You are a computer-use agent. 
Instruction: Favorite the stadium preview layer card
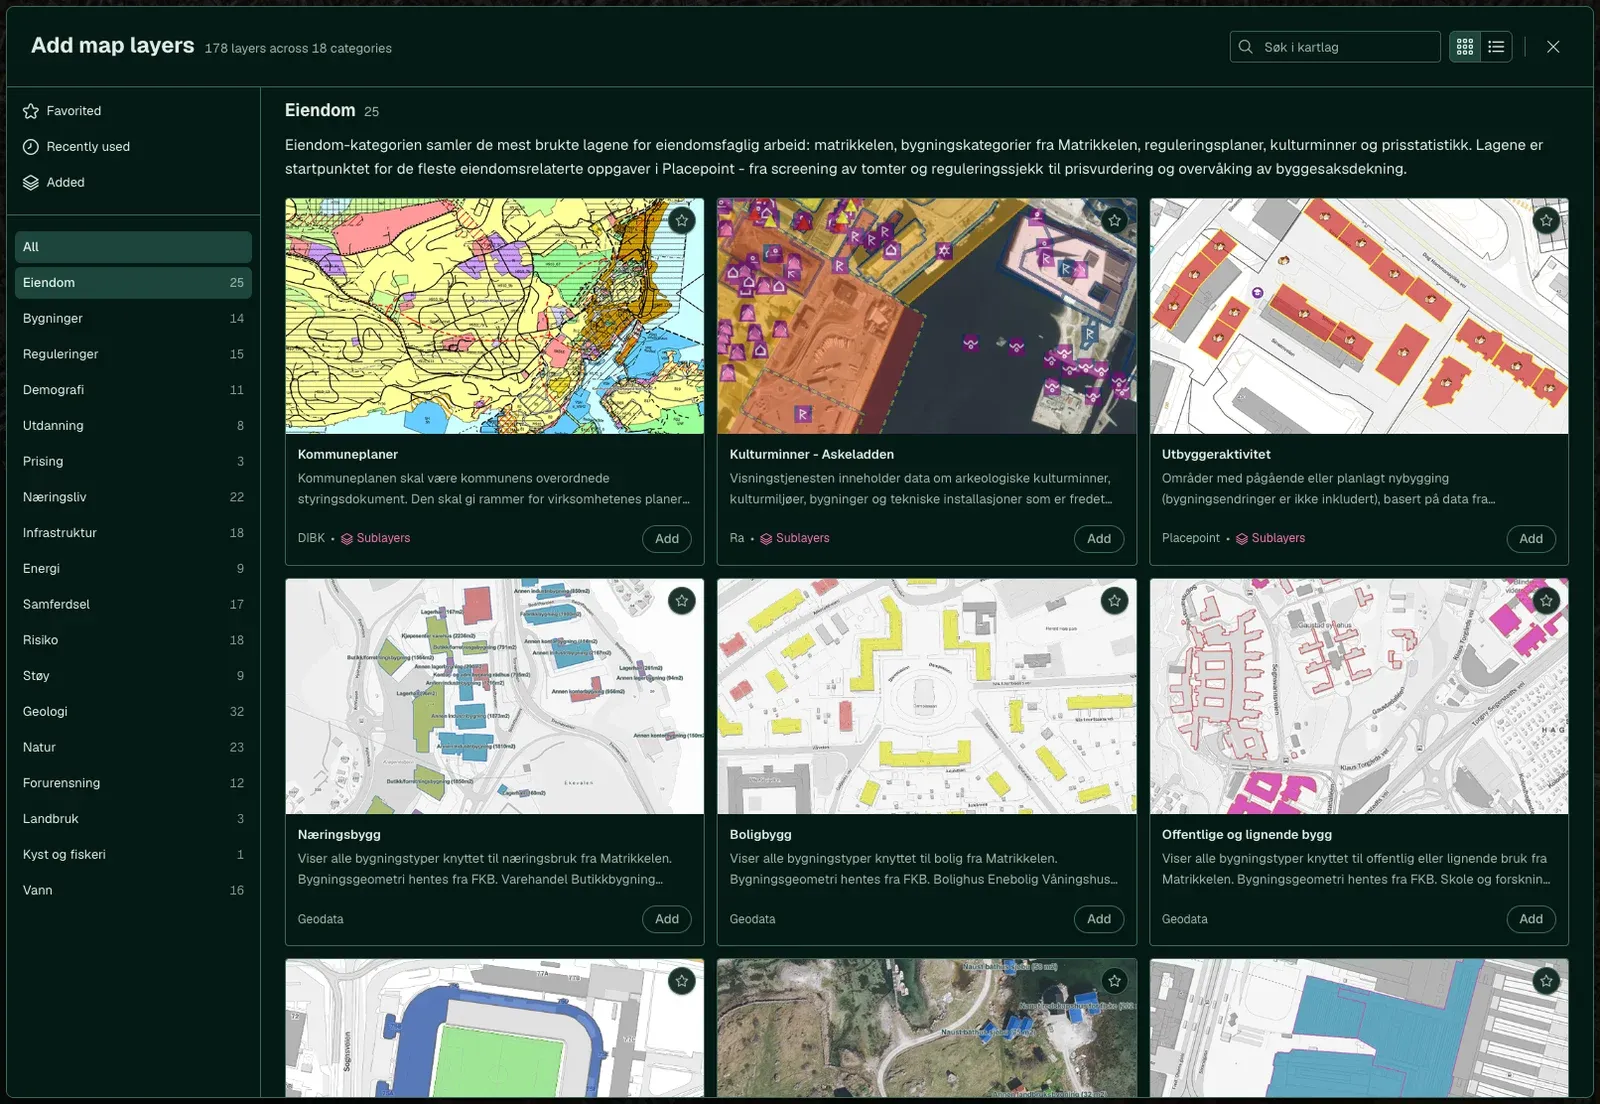[682, 981]
